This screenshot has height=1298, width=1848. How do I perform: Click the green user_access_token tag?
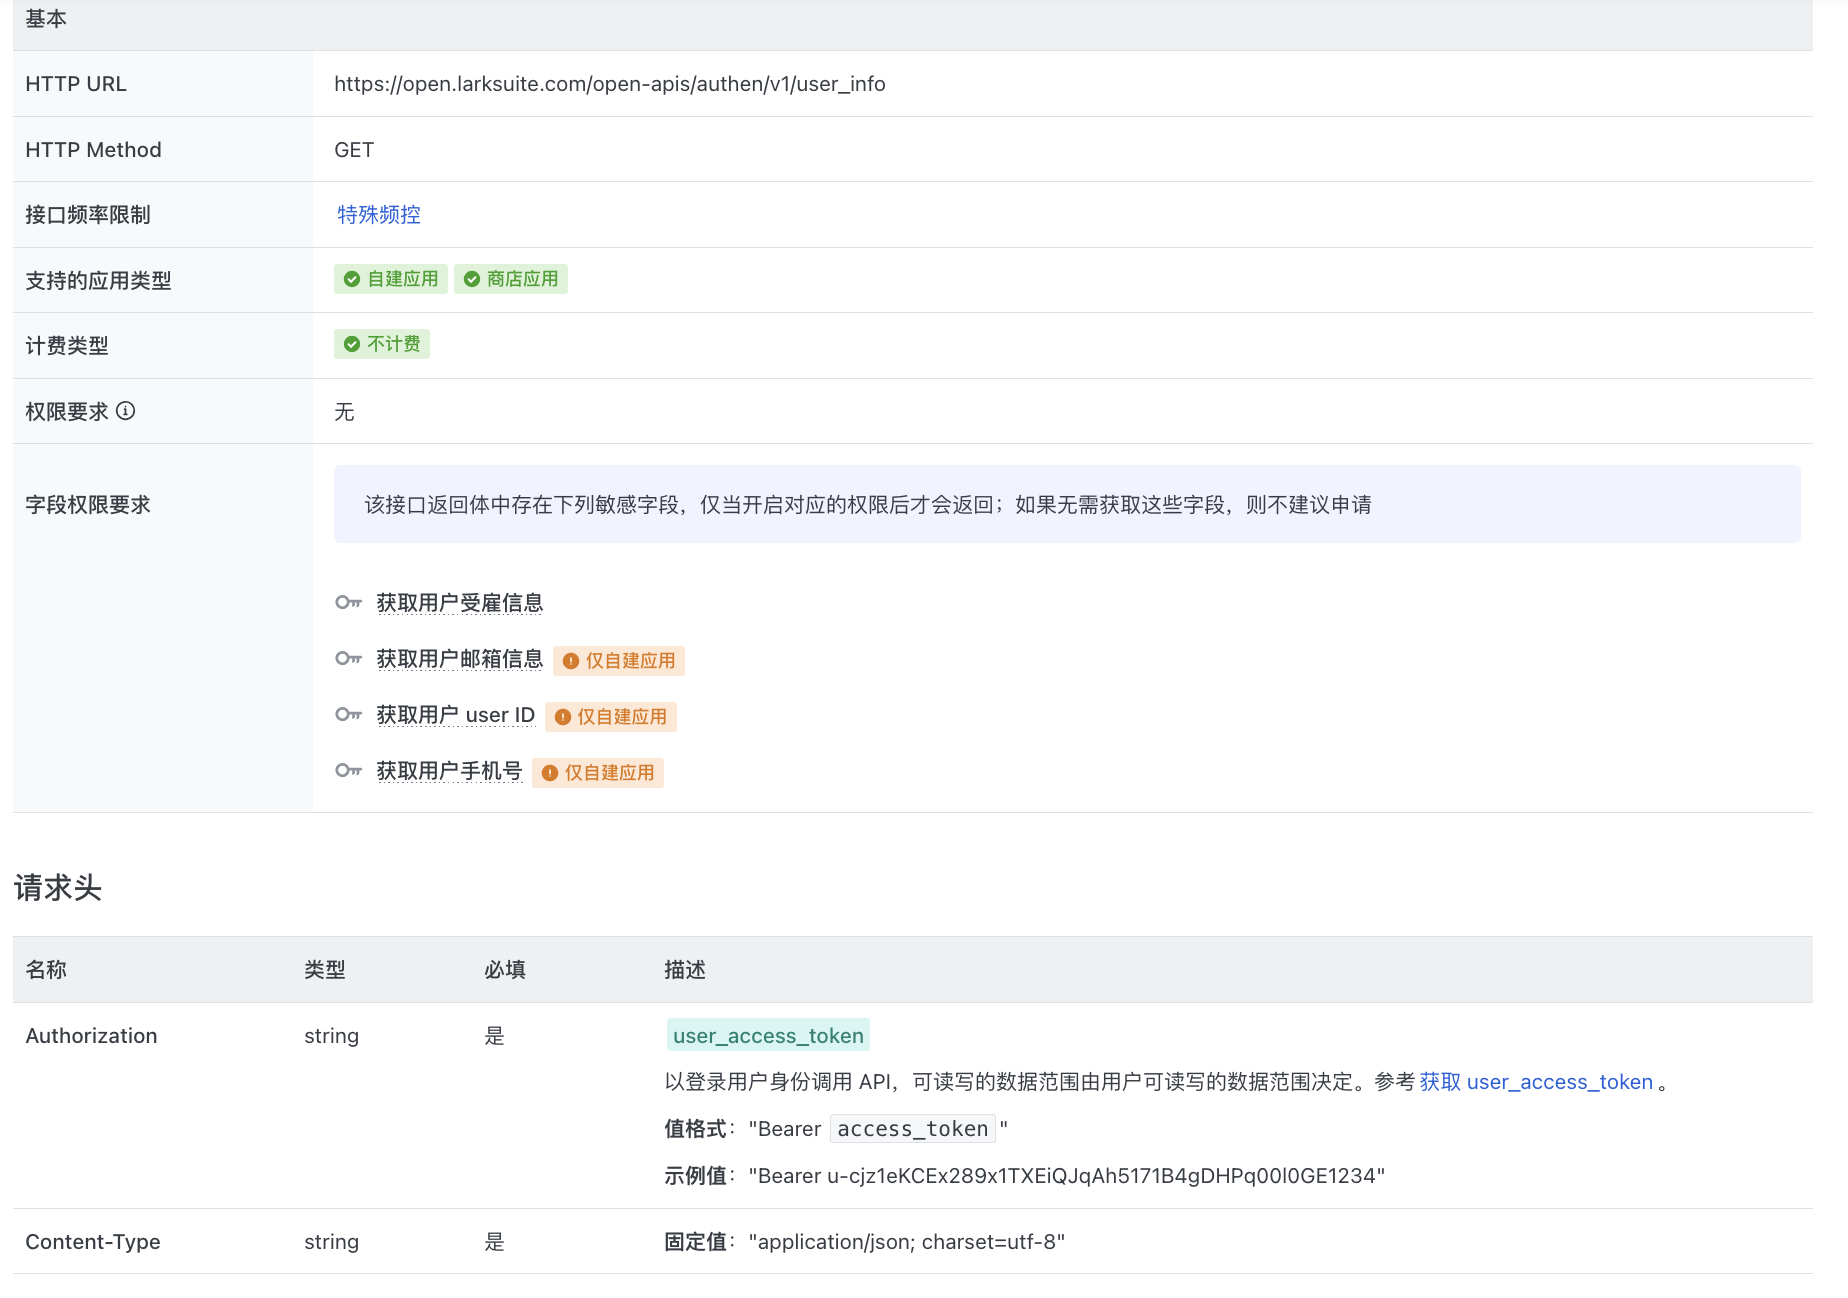point(768,1036)
